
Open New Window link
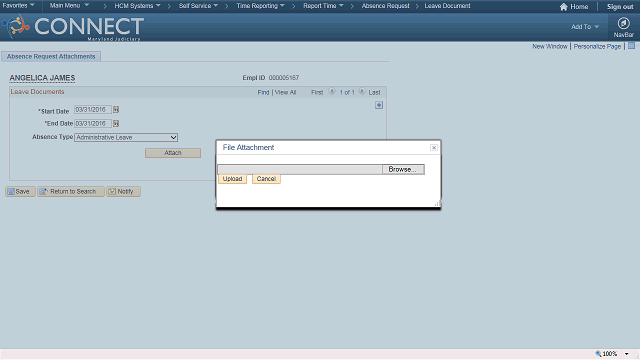550,47
